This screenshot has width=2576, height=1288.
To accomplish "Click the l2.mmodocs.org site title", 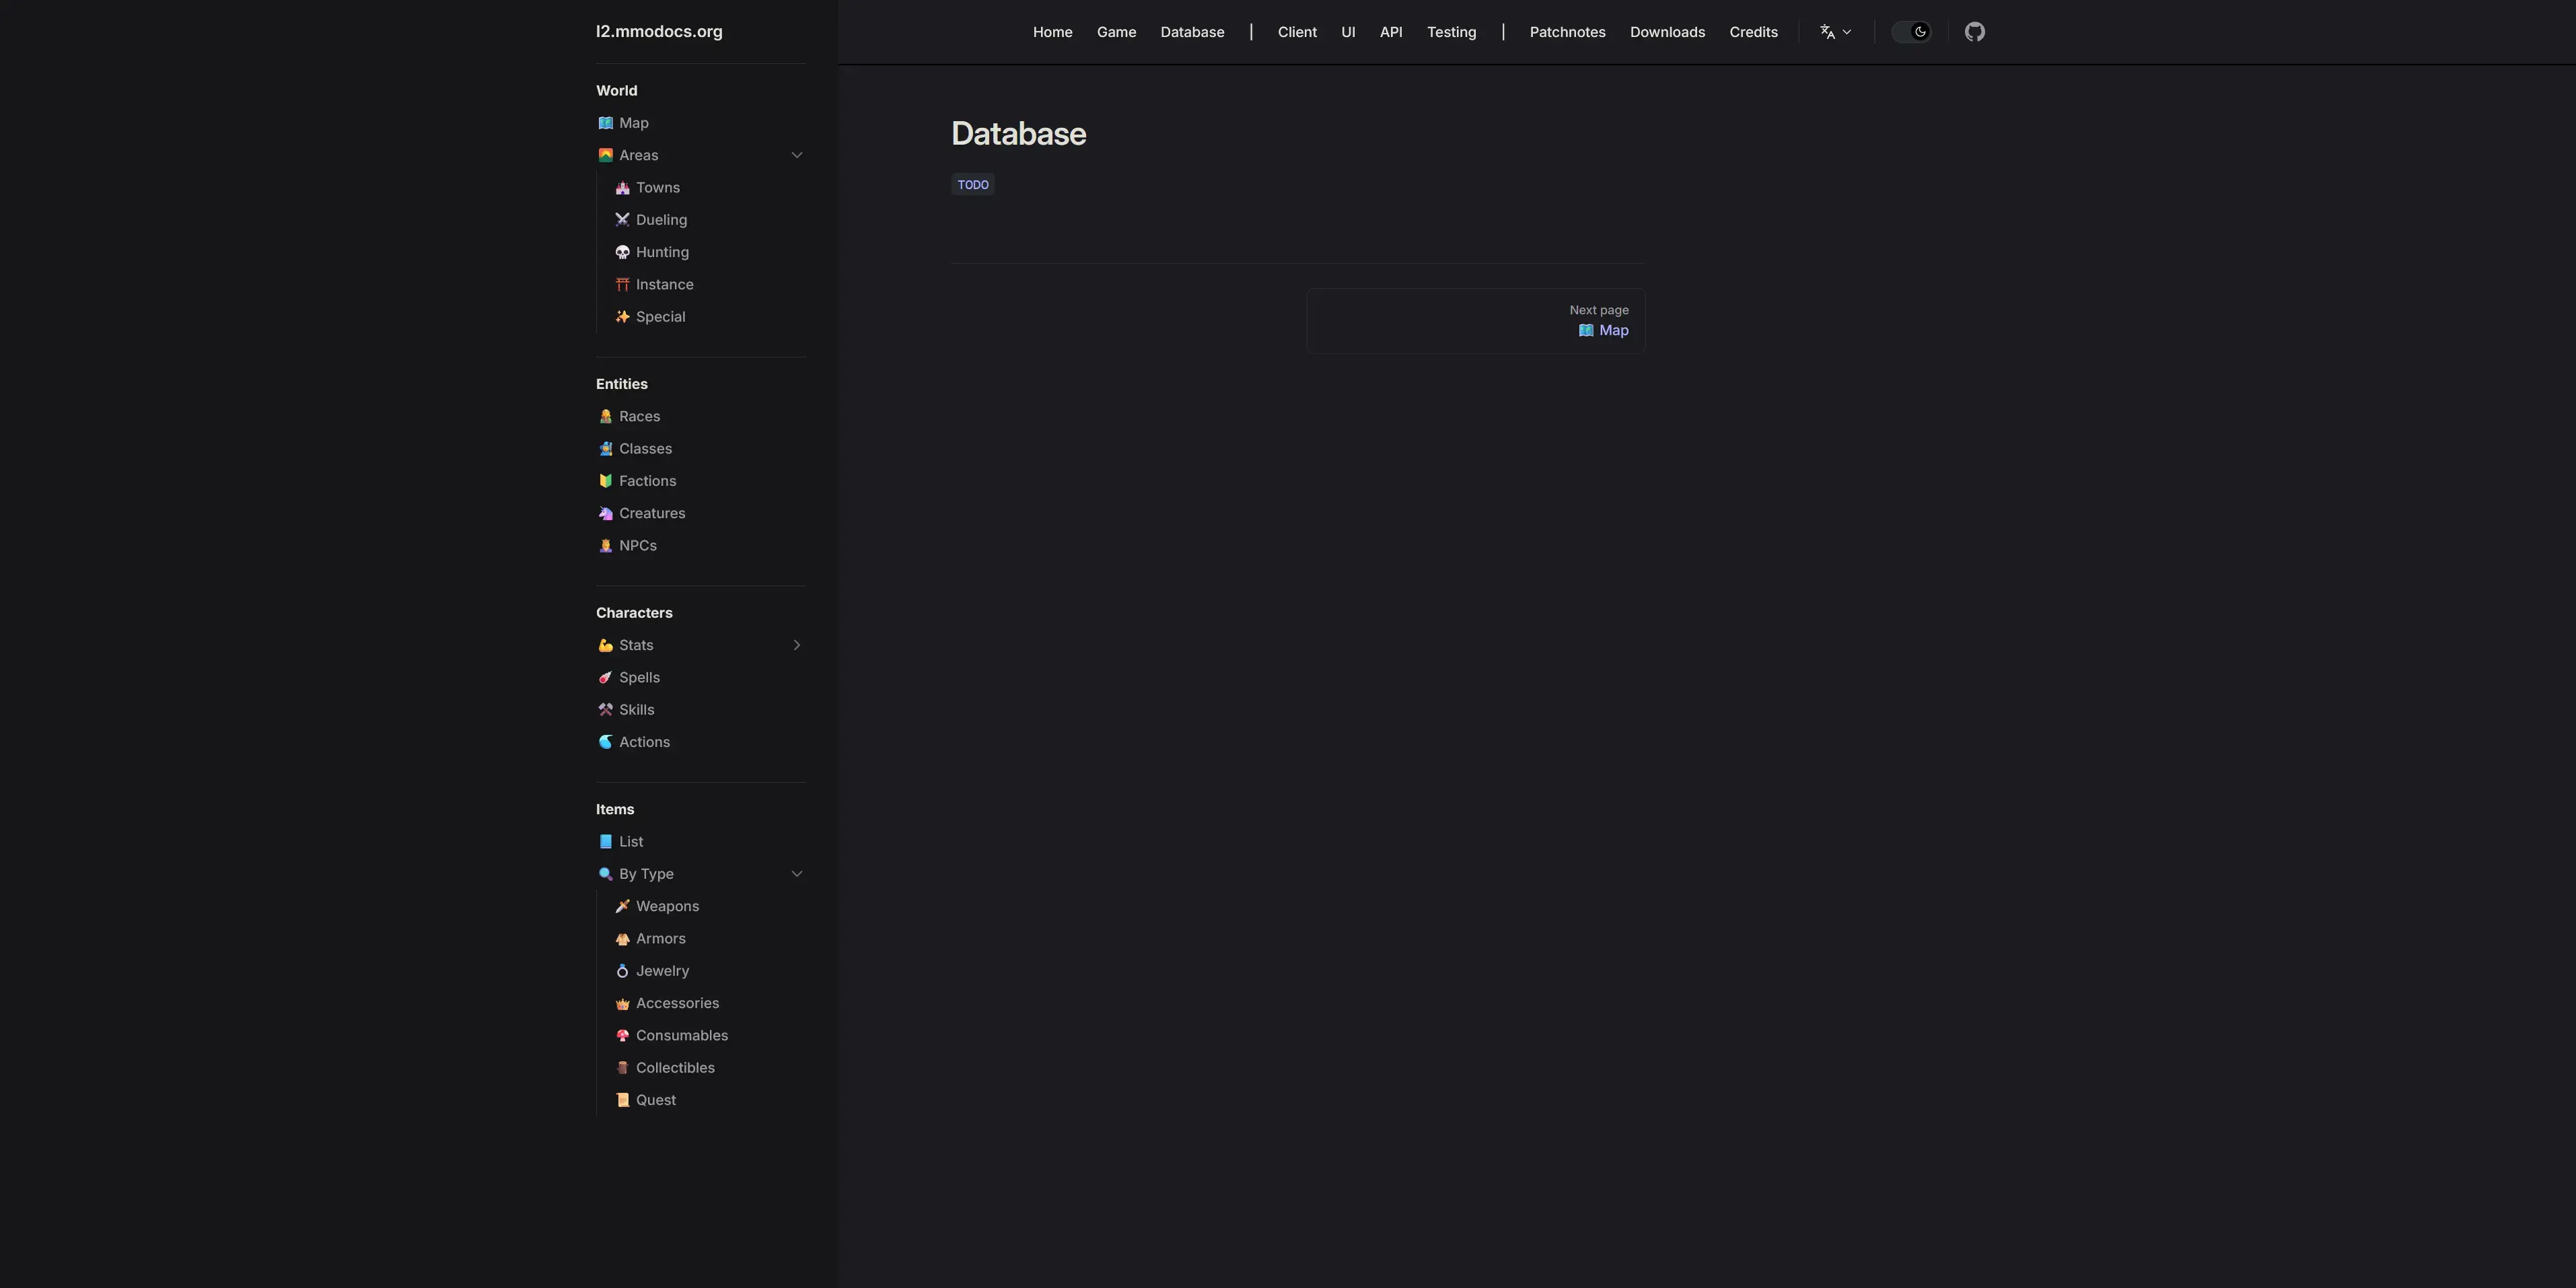I will click(659, 31).
